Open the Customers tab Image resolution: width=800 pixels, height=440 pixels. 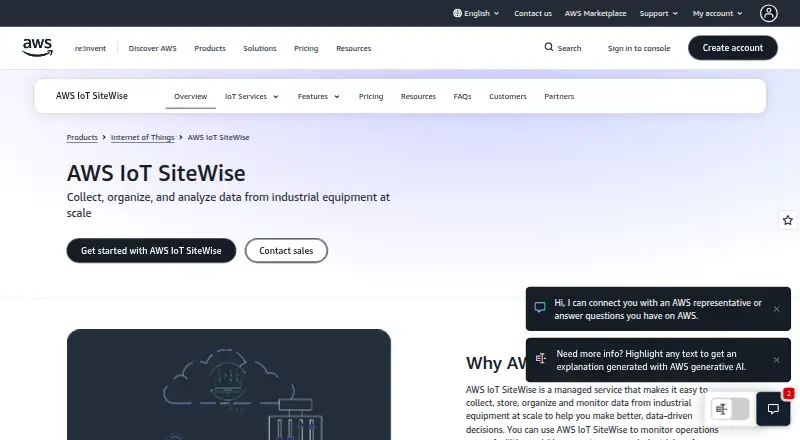508,96
